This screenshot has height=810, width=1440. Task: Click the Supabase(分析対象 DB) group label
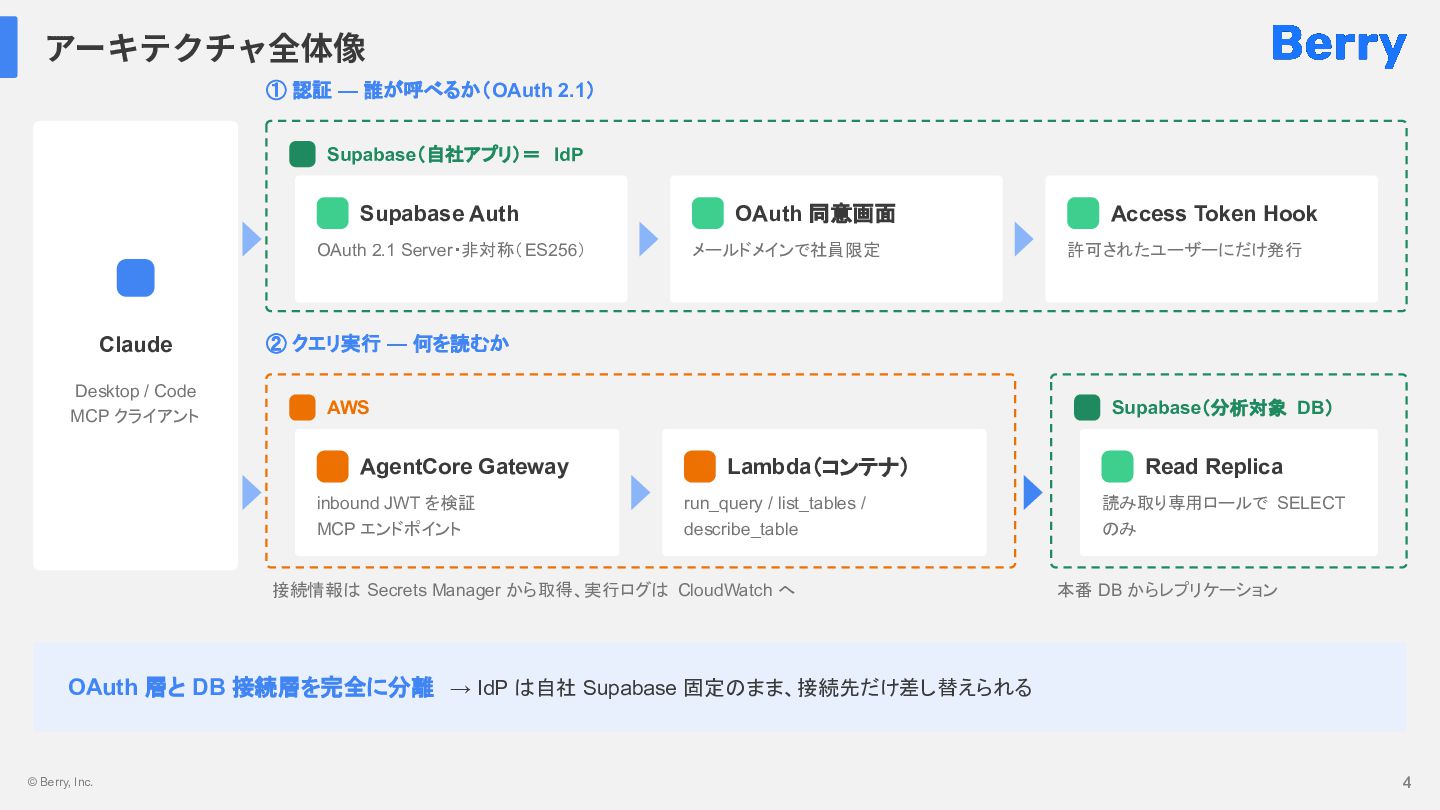click(x=1222, y=407)
